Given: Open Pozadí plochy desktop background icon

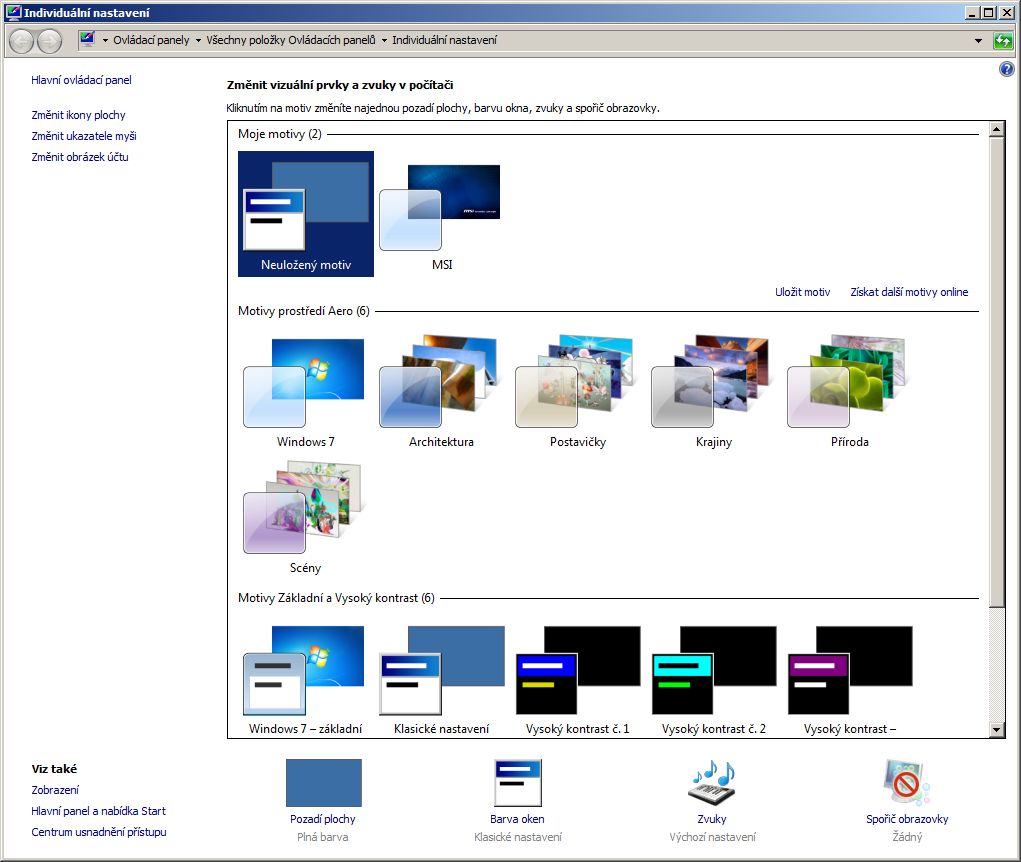Looking at the screenshot, I should point(324,783).
